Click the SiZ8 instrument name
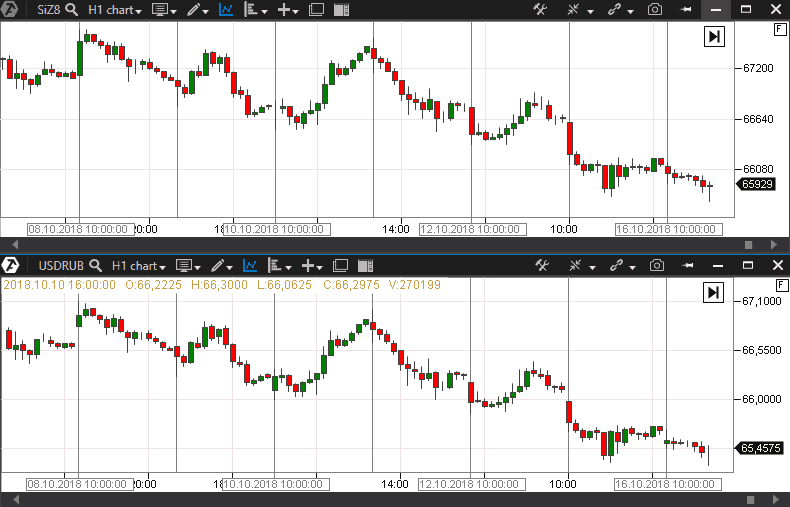This screenshot has height=507, width=790. click(48, 10)
